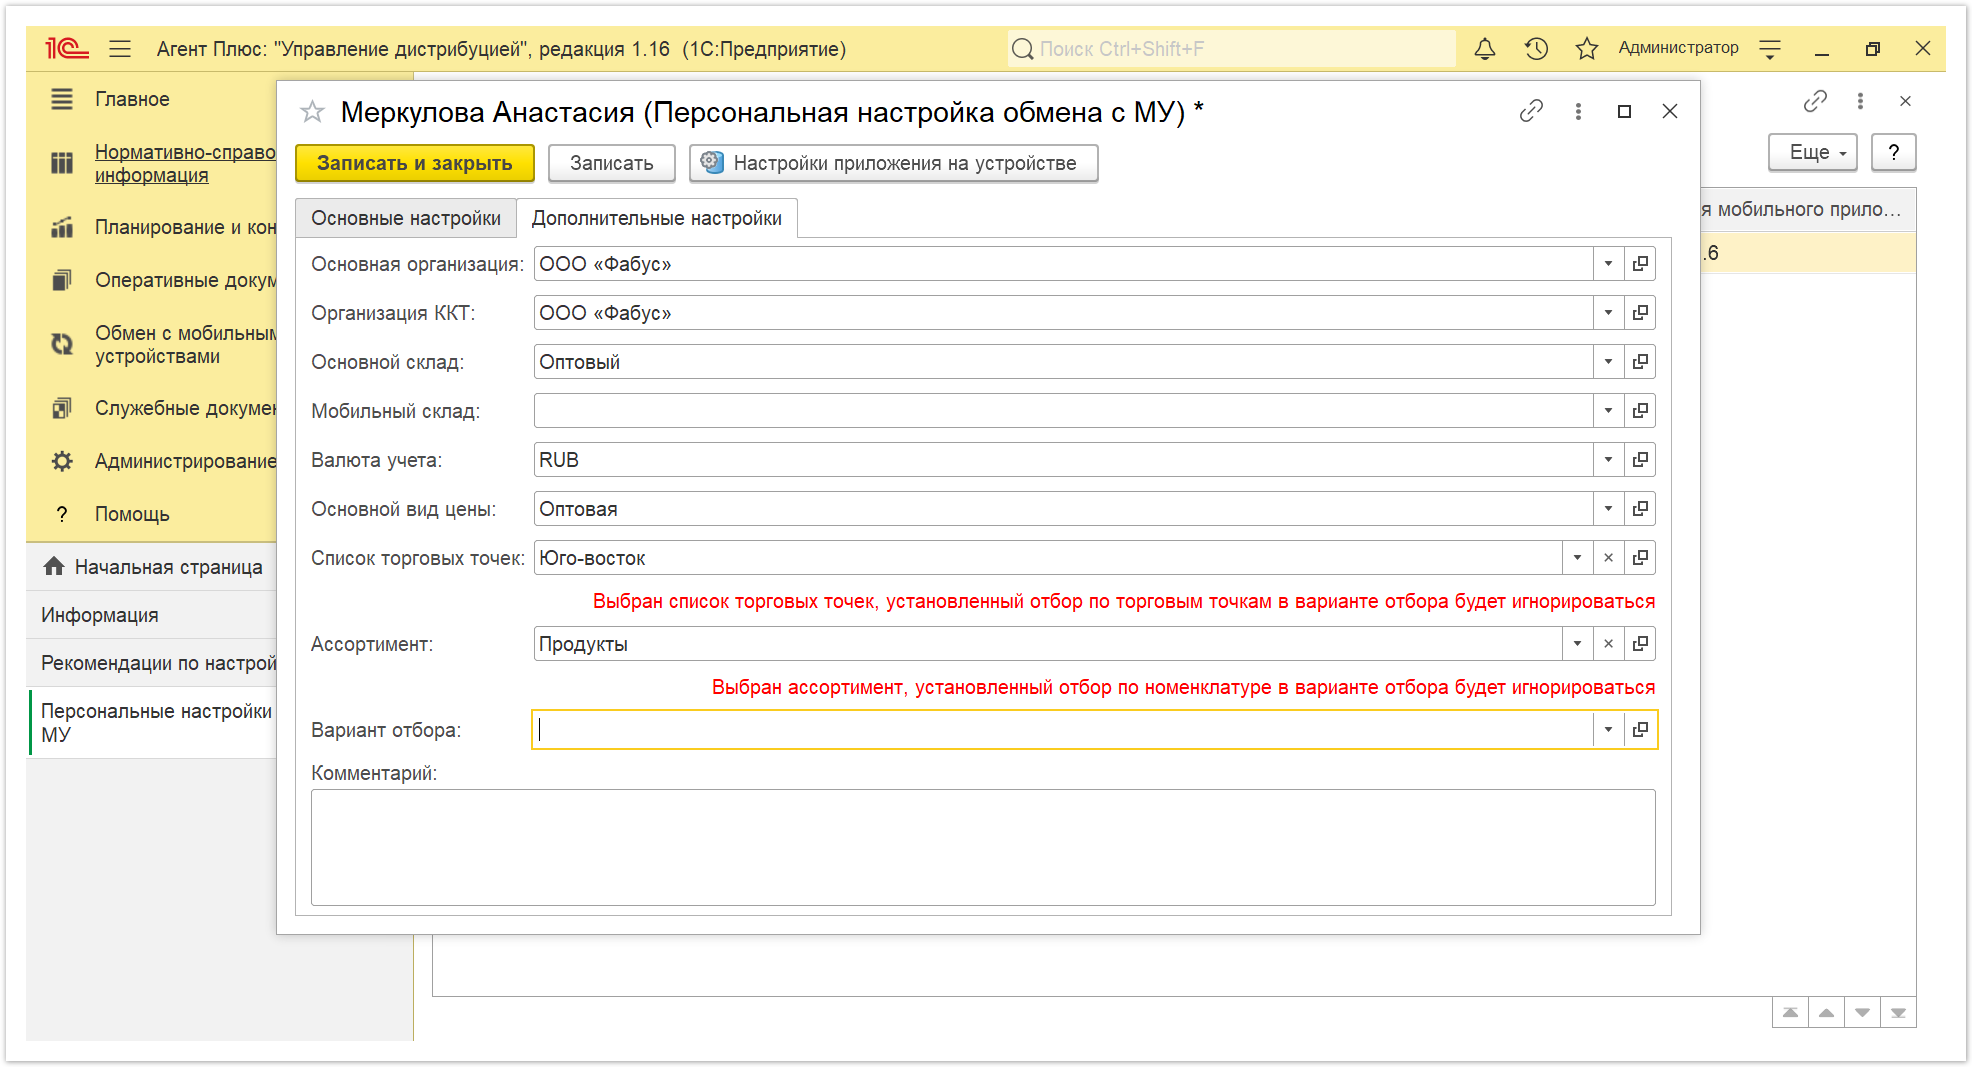Expand the Валюта учета dropdown
This screenshot has width=1972, height=1067.
1608,460
